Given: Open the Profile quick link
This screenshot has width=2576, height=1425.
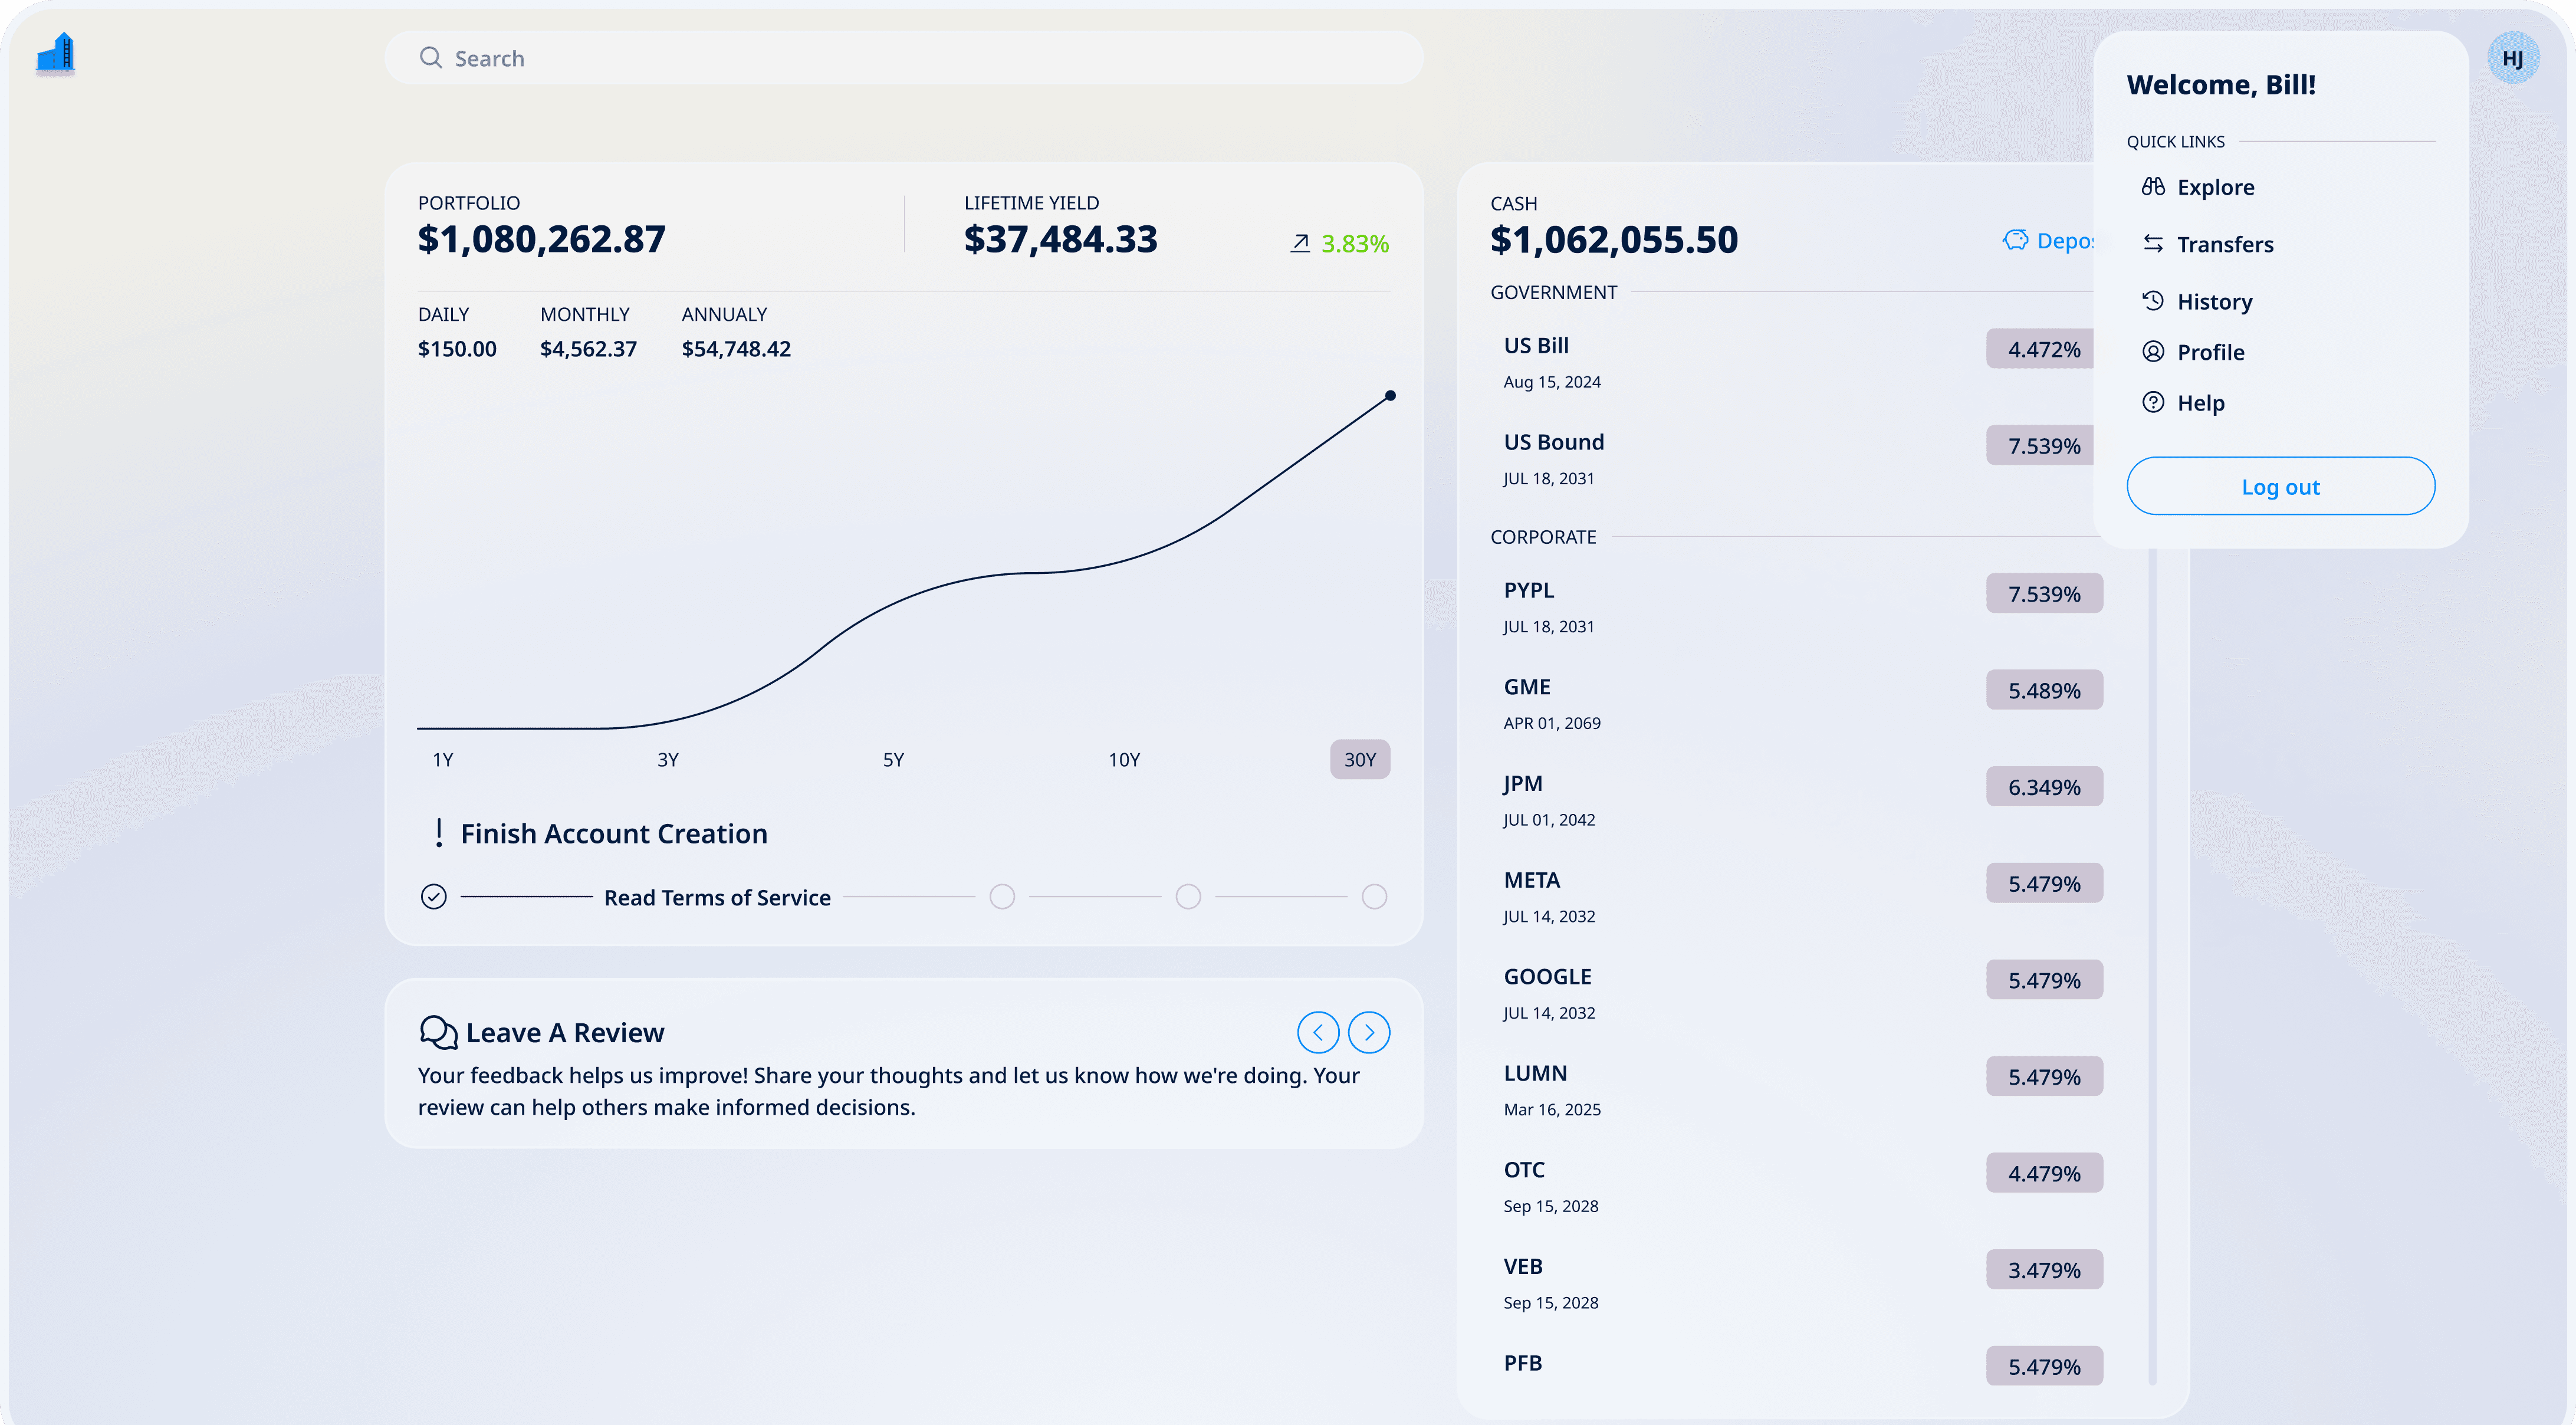Looking at the screenshot, I should pyautogui.click(x=2210, y=352).
